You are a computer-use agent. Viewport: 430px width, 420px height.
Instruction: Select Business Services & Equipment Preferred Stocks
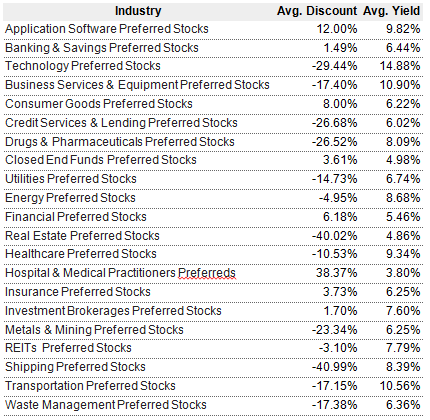point(137,85)
